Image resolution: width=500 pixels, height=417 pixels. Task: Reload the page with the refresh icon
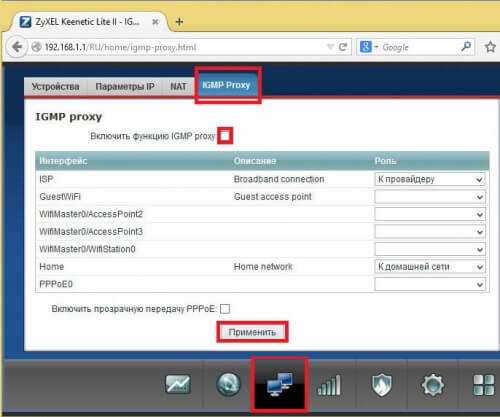click(343, 47)
